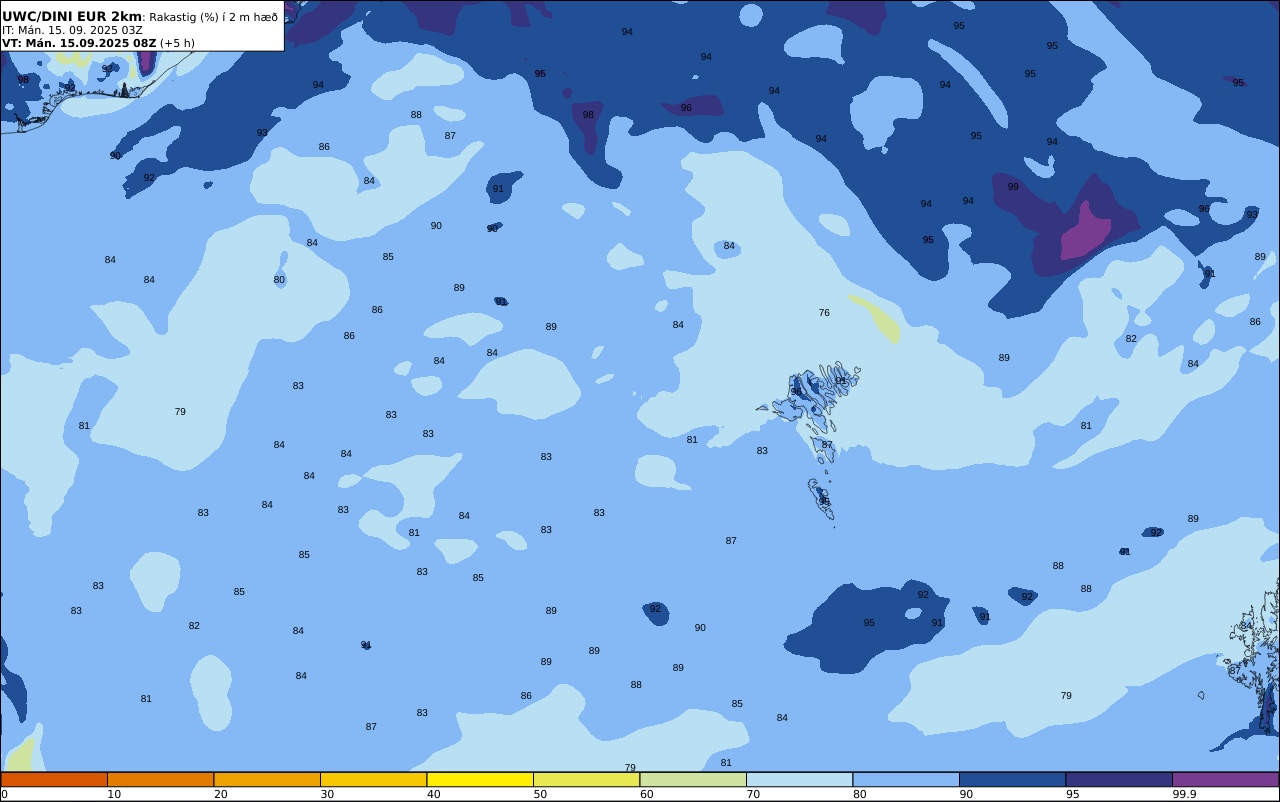Click the orange 10–20 legend swatch
Viewport: 1280px width, 802px height.
(x=160, y=779)
